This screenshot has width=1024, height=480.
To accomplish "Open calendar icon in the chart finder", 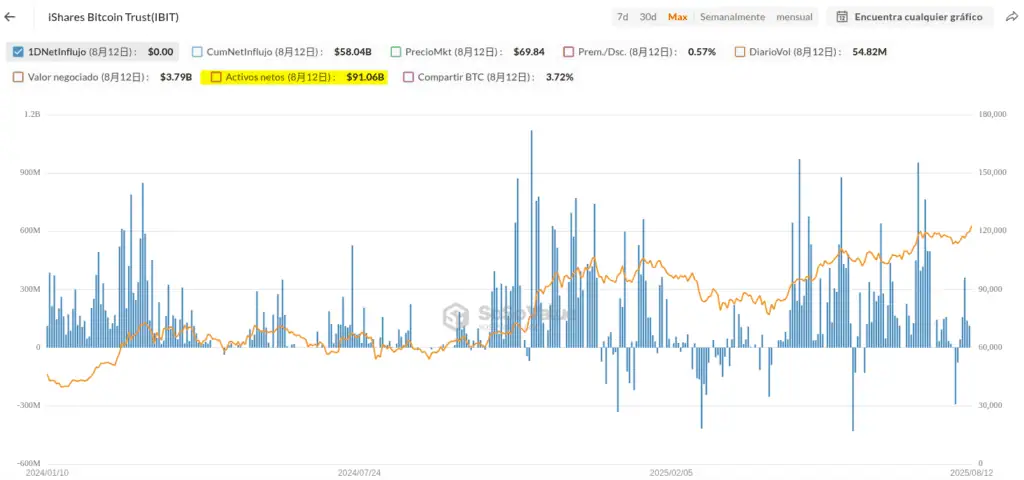I will coord(842,17).
